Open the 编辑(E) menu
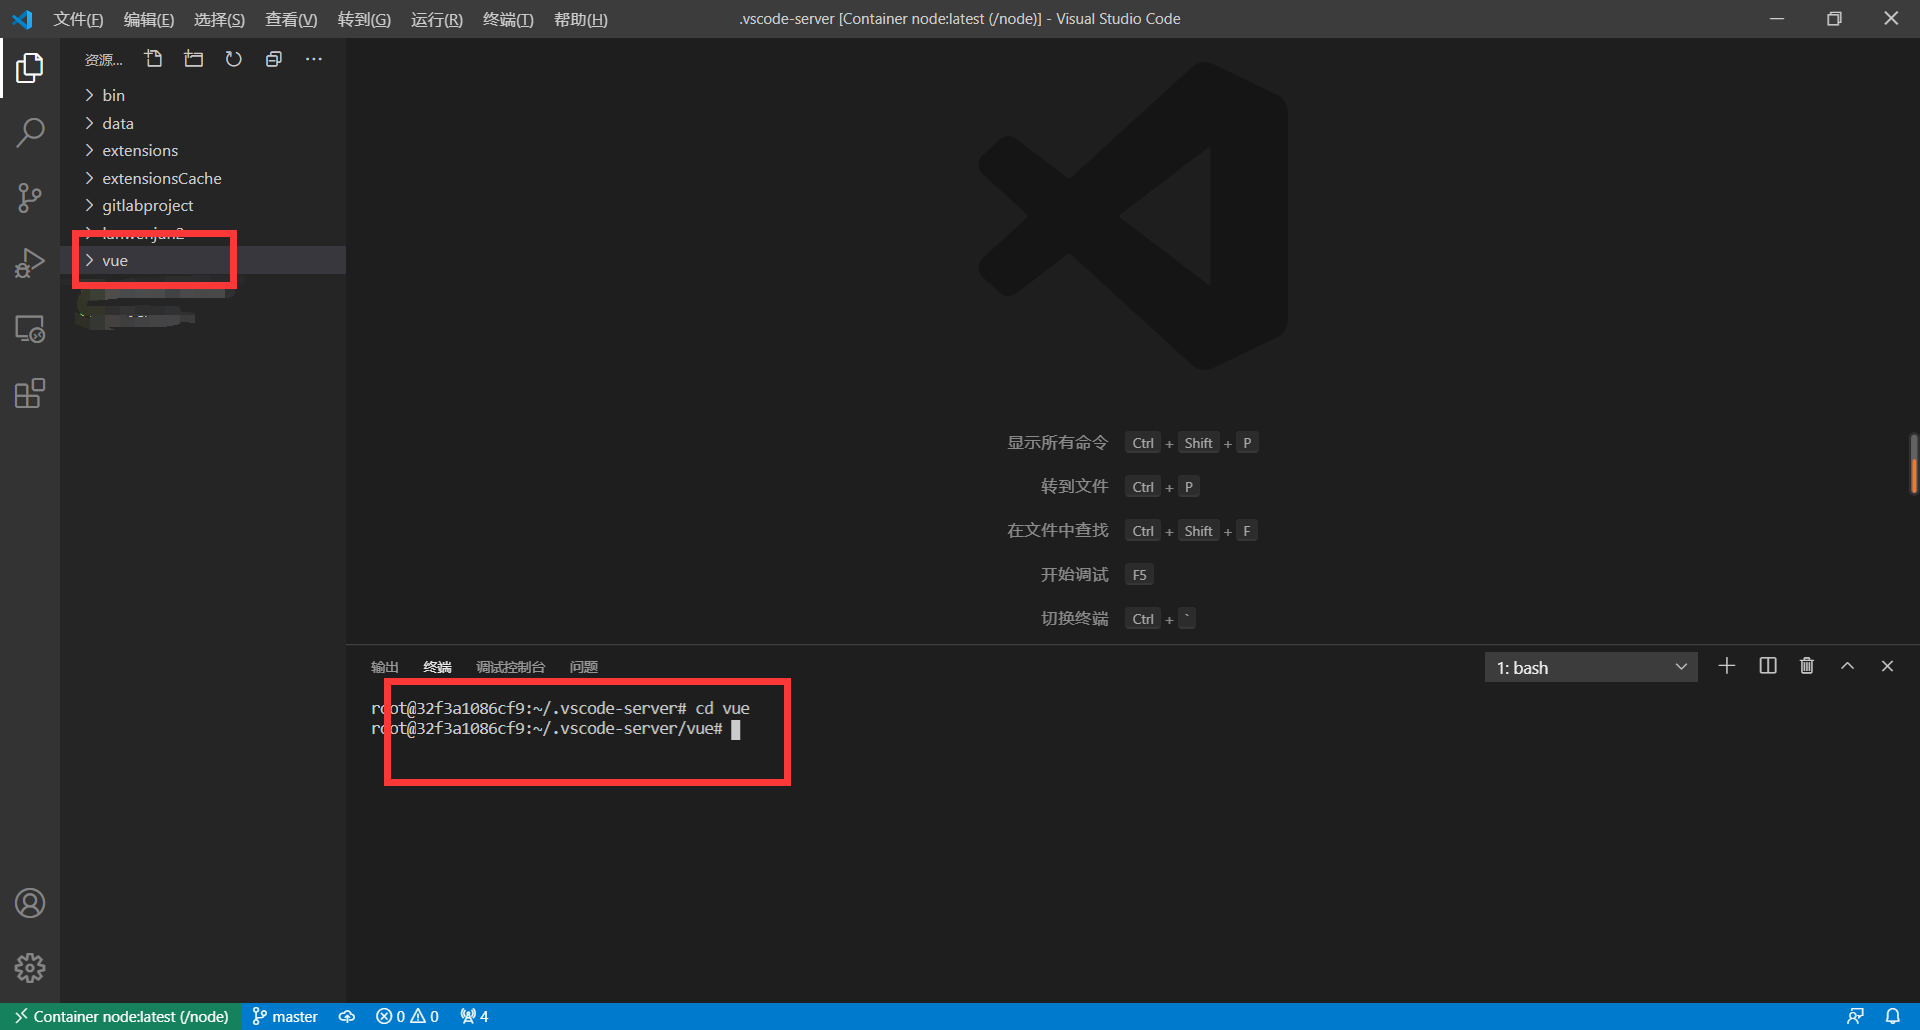Image resolution: width=1920 pixels, height=1030 pixels. [x=149, y=19]
